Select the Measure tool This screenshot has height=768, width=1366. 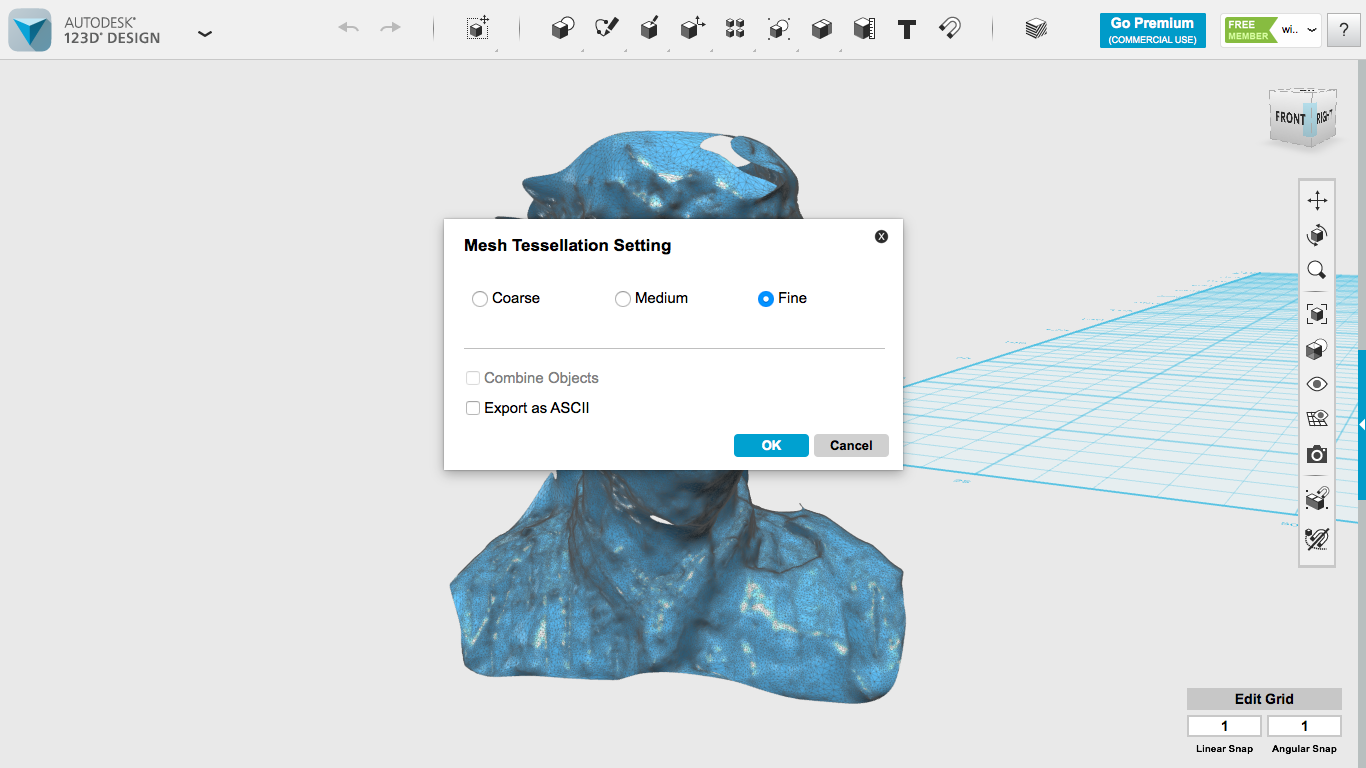[865, 29]
